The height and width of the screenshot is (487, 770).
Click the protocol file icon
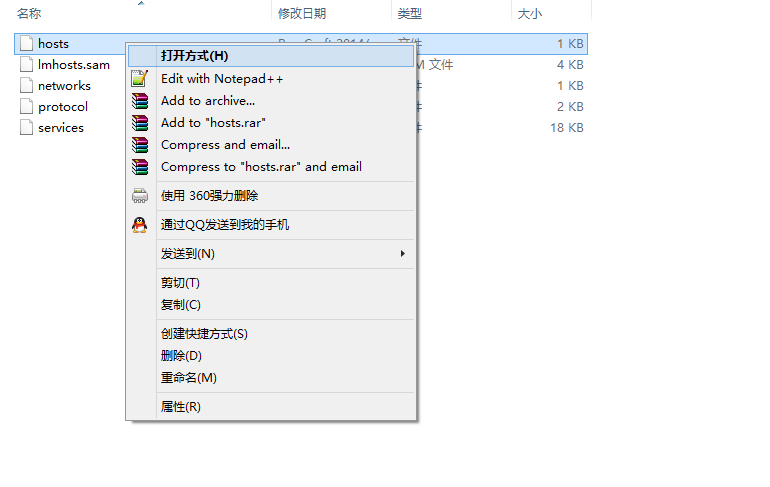[27, 107]
